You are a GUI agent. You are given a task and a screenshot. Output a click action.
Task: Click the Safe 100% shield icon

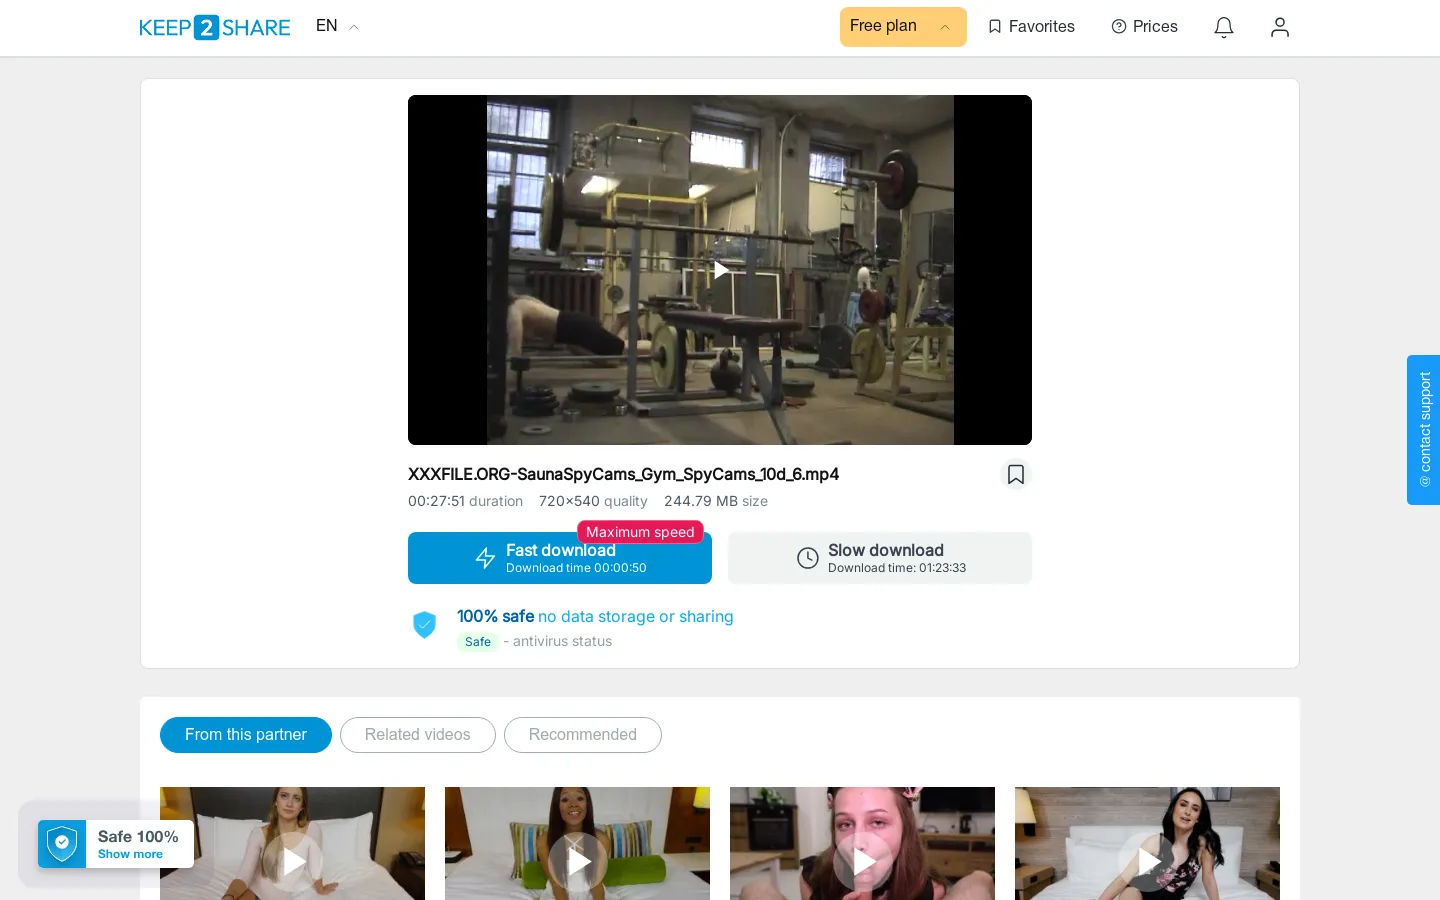[x=62, y=844]
